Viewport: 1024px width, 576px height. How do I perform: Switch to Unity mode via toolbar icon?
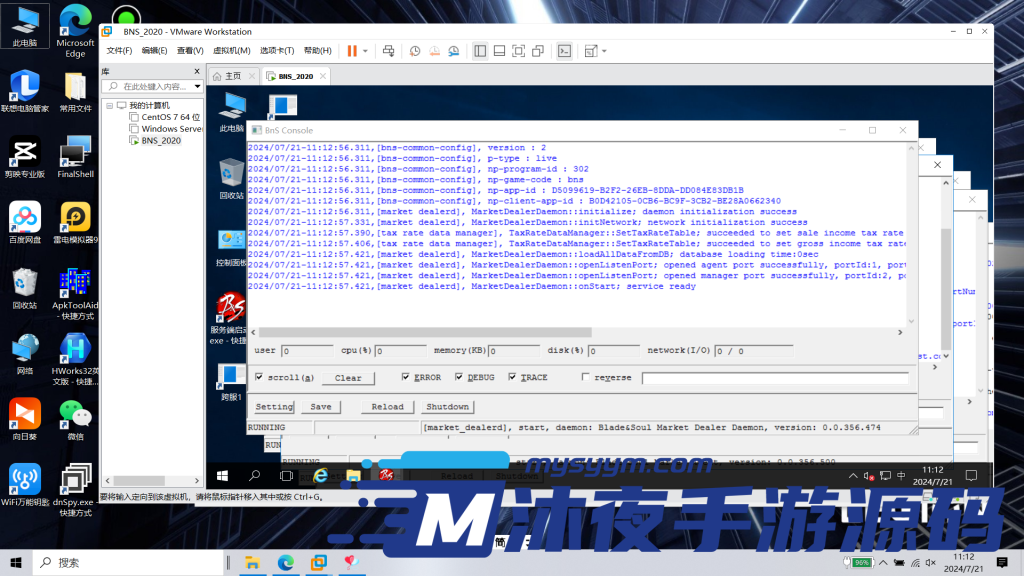pyautogui.click(x=539, y=51)
